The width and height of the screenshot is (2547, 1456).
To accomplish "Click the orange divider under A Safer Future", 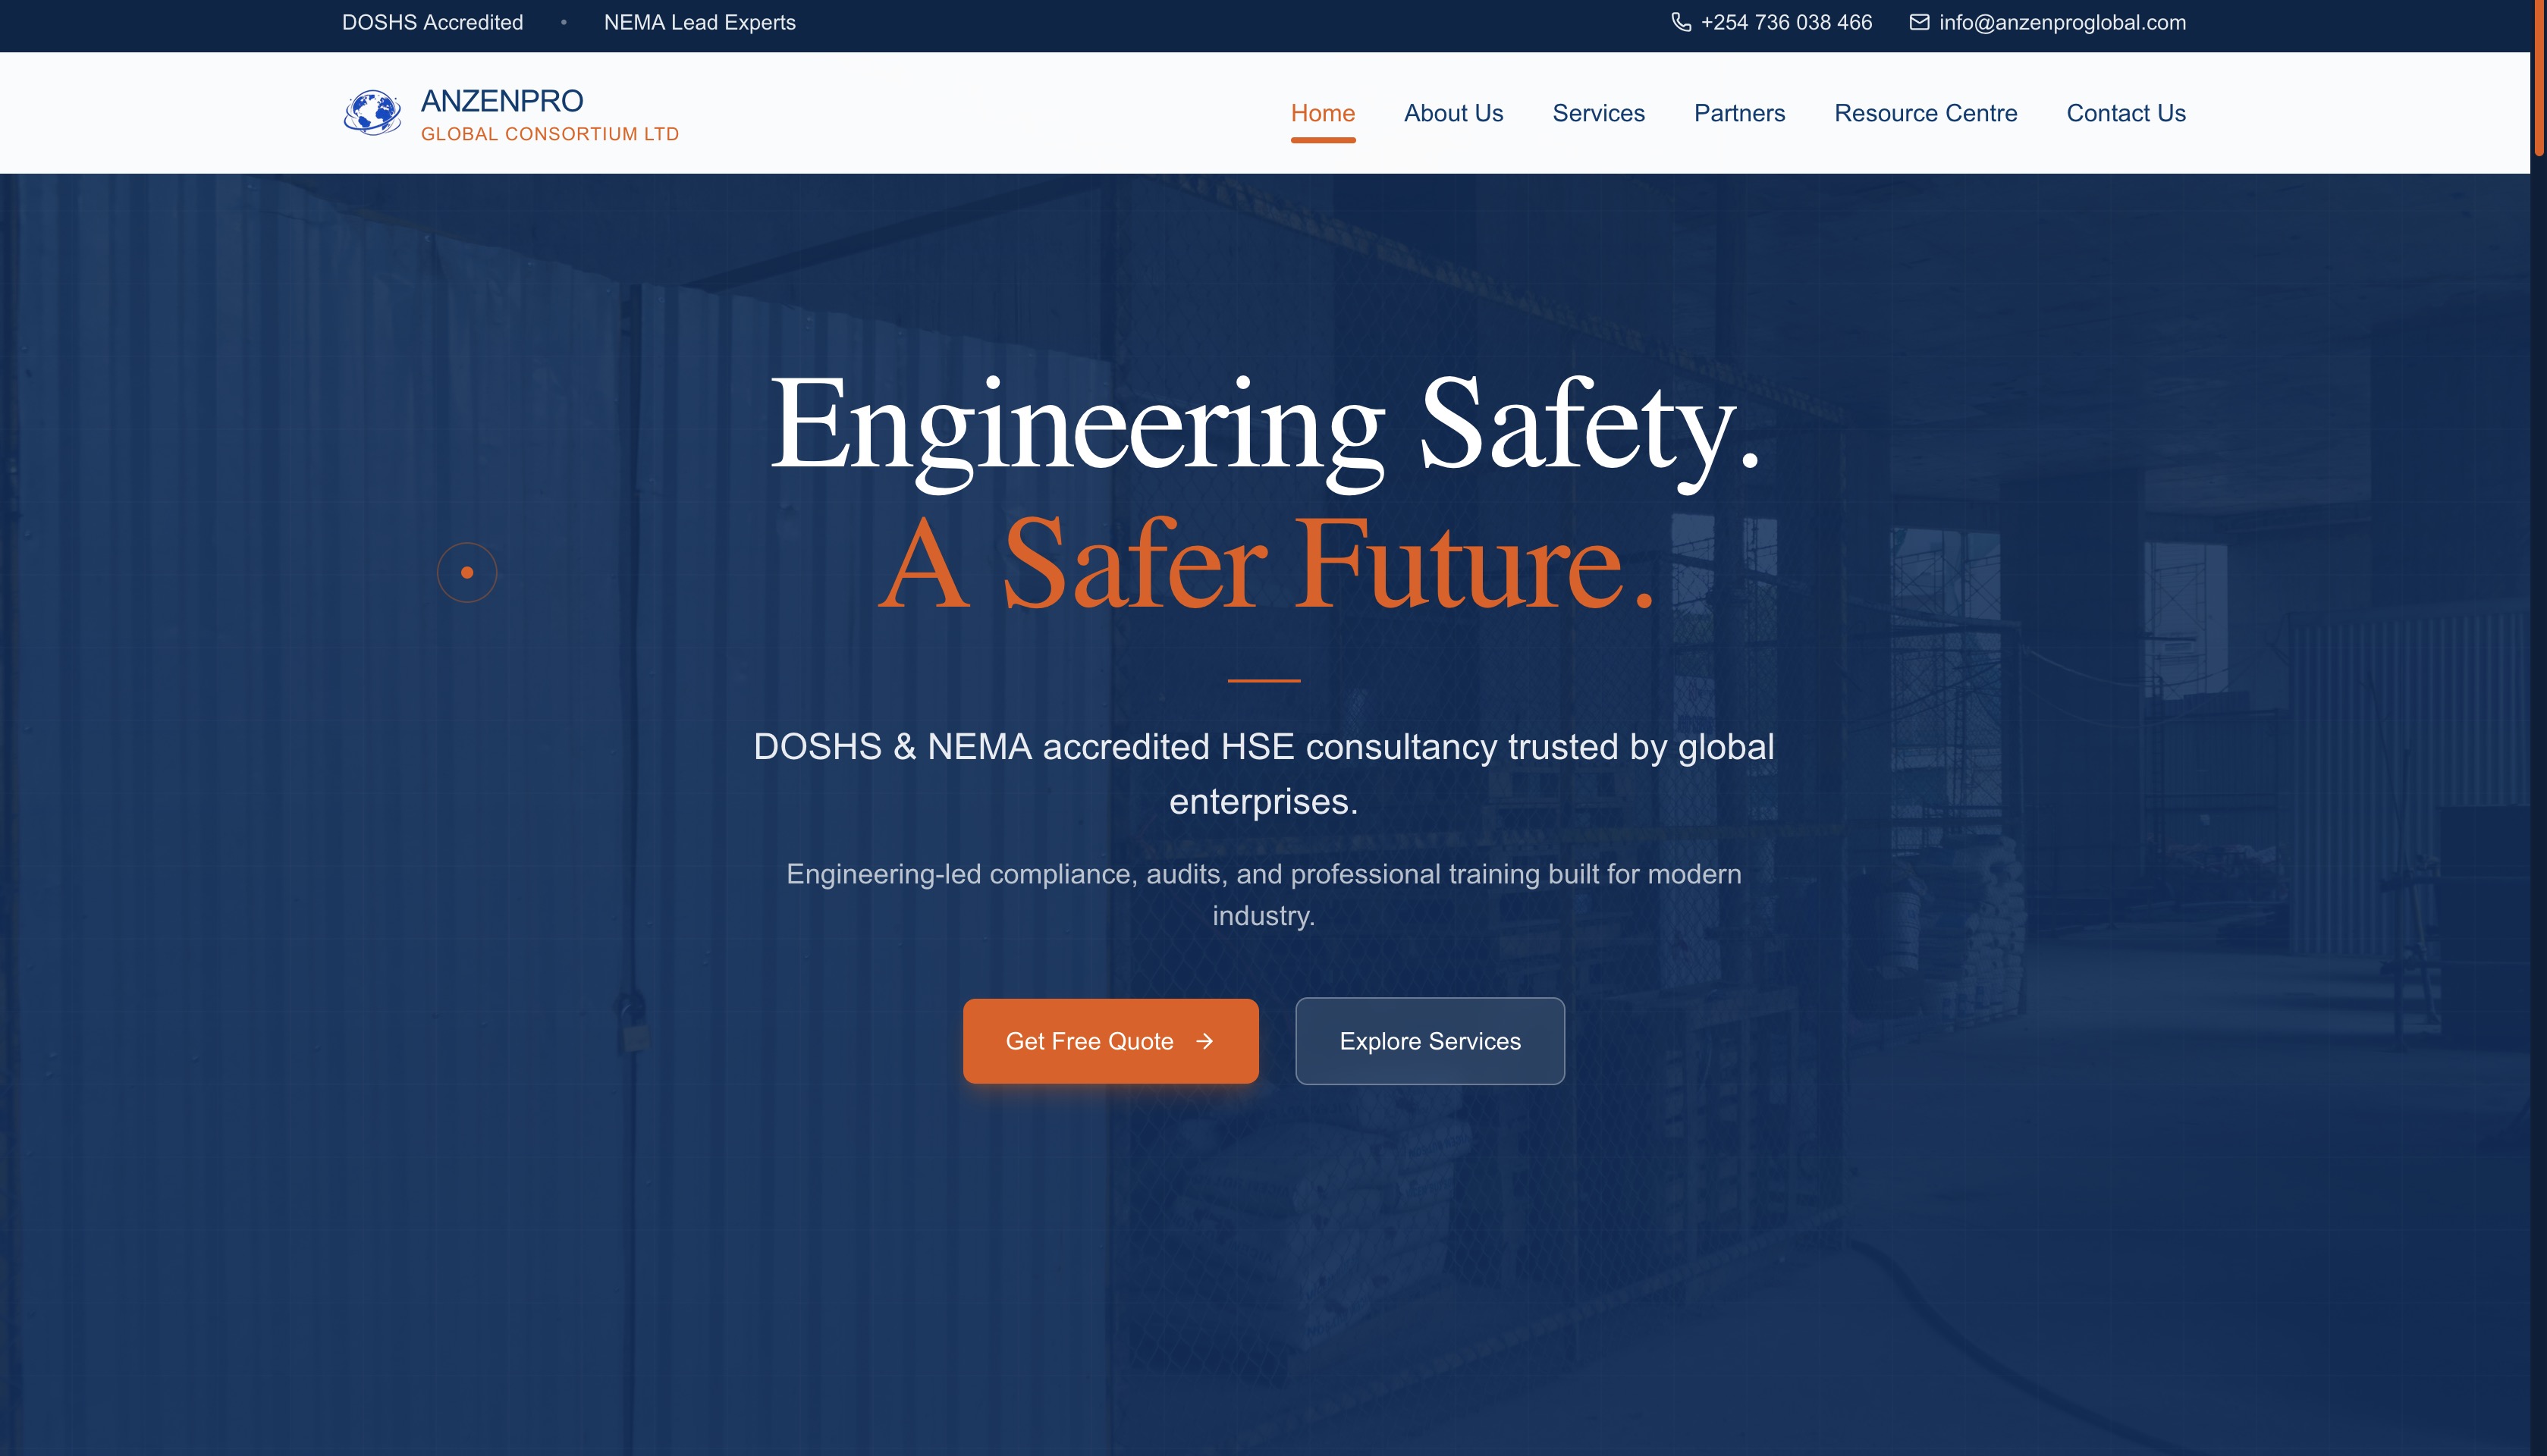I will point(1264,680).
